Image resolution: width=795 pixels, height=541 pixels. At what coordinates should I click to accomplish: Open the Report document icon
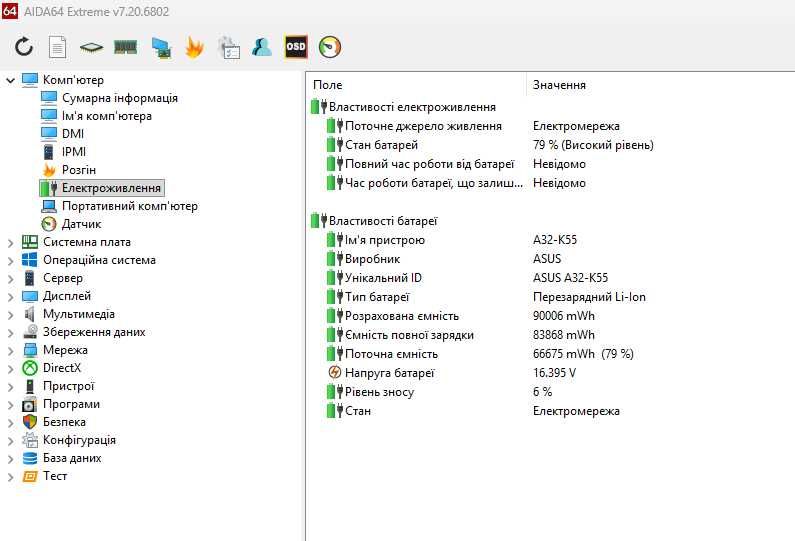click(x=57, y=47)
